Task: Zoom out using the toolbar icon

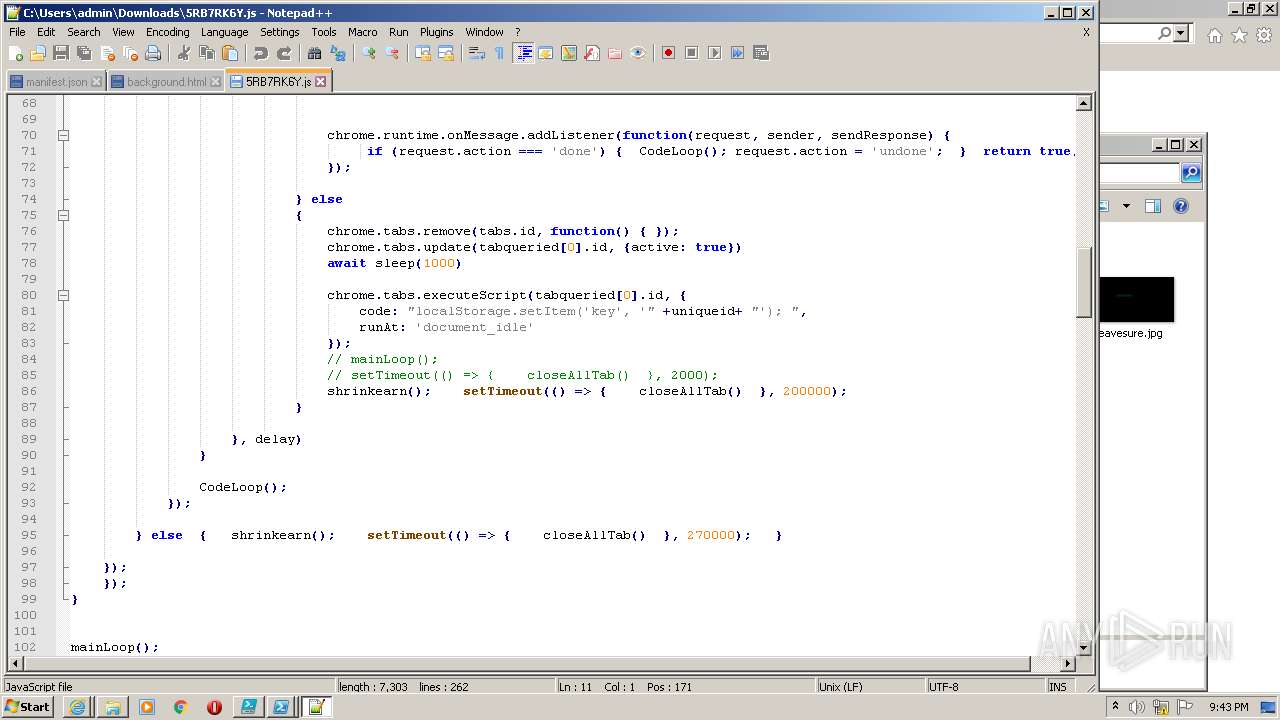Action: point(392,53)
